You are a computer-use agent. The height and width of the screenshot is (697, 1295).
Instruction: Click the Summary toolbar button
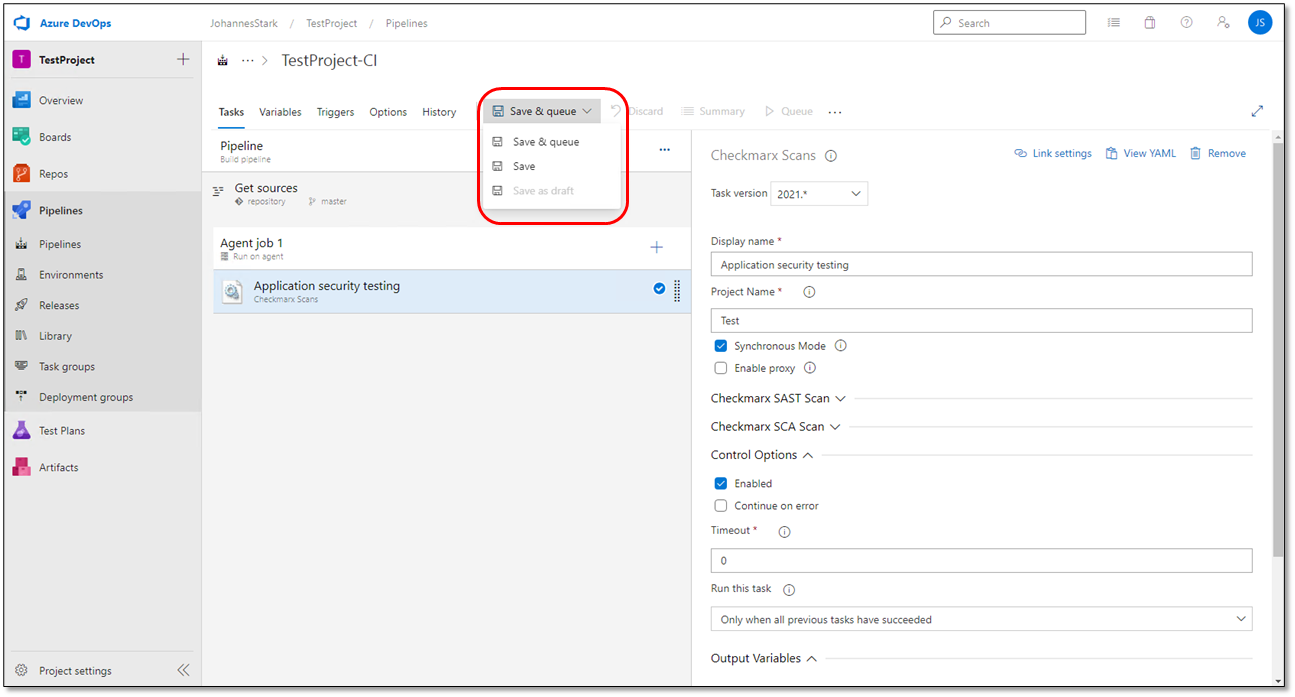pos(713,112)
